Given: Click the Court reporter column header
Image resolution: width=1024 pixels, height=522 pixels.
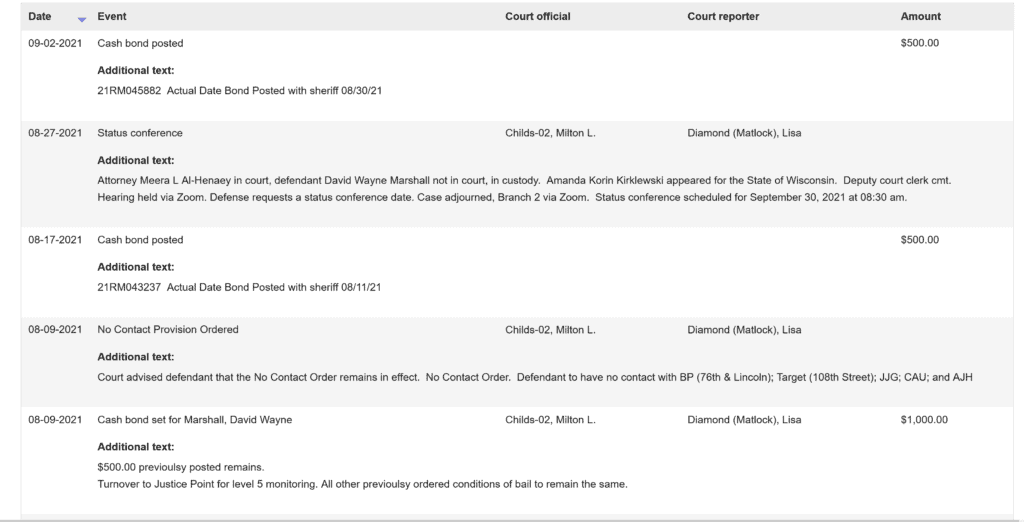Looking at the screenshot, I should pyautogui.click(x=723, y=16).
